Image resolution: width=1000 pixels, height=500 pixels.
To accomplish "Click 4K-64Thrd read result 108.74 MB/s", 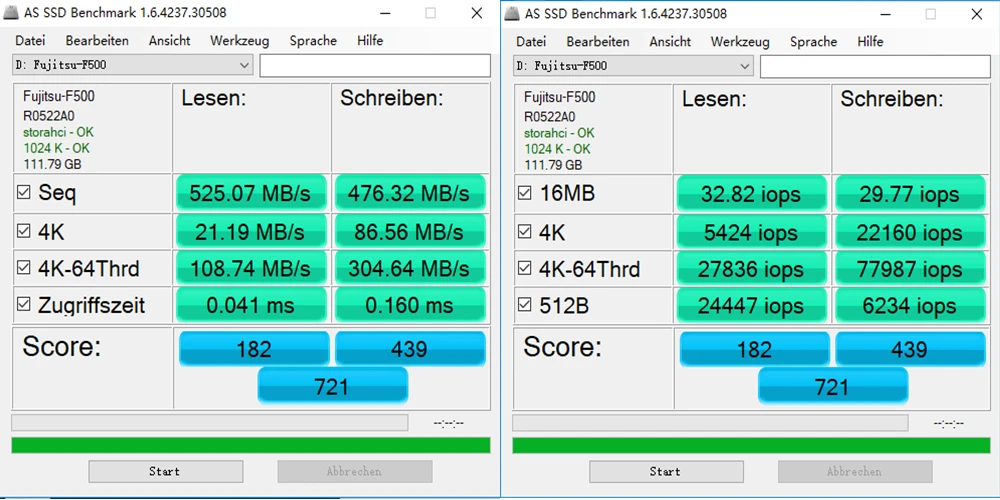I will (x=251, y=268).
